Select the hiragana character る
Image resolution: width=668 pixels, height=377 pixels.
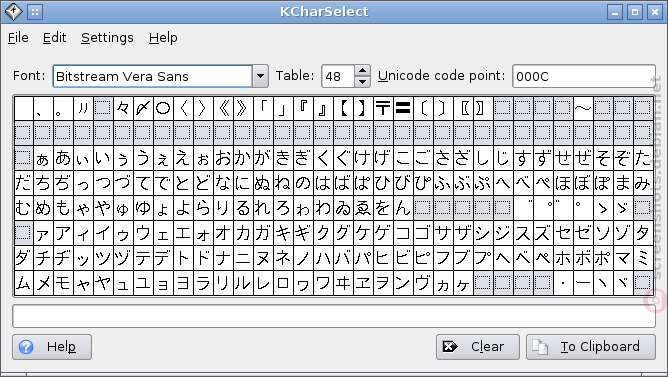pos(243,207)
